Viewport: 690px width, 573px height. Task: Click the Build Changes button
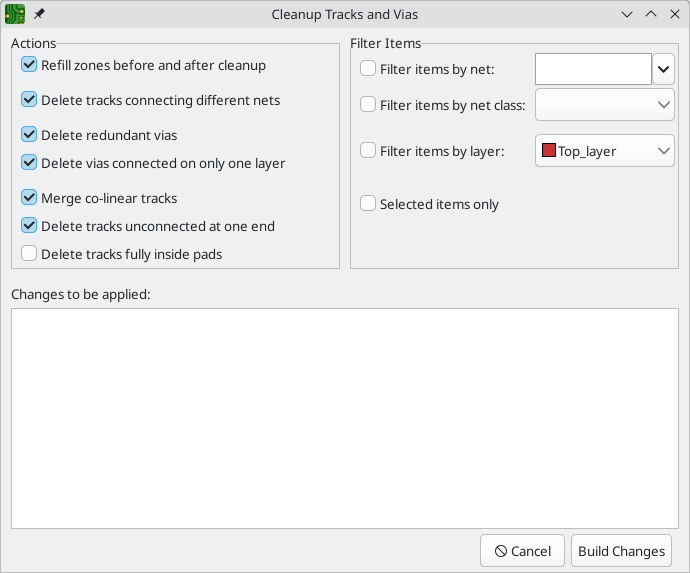[x=621, y=551]
